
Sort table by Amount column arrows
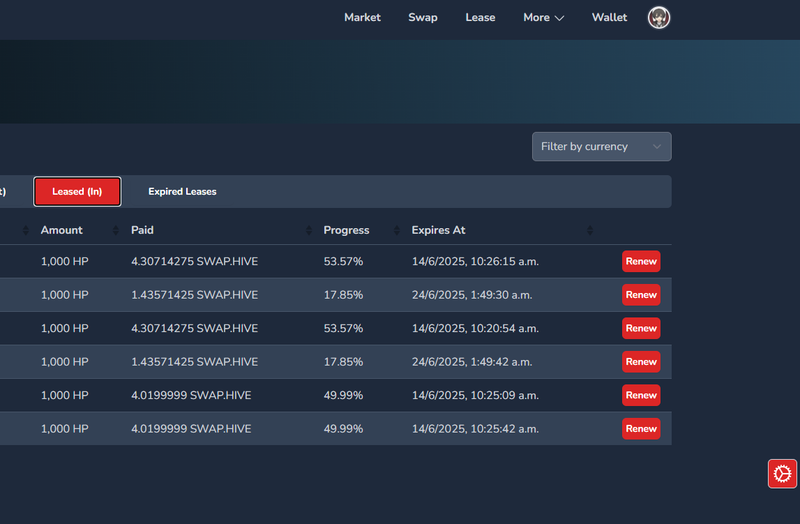tap(116, 231)
